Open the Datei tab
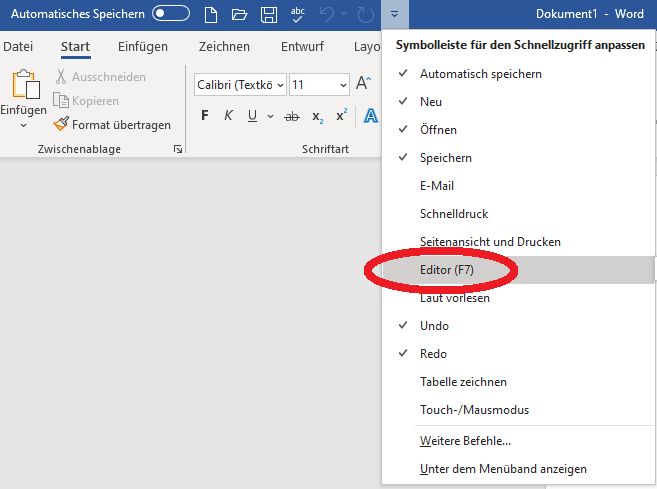This screenshot has width=657, height=489. [x=18, y=47]
